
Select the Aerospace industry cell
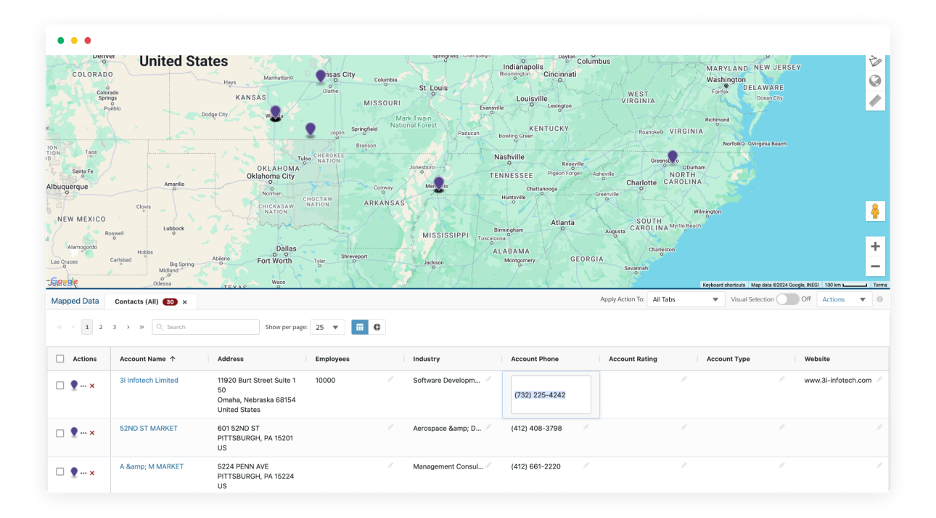[447, 428]
